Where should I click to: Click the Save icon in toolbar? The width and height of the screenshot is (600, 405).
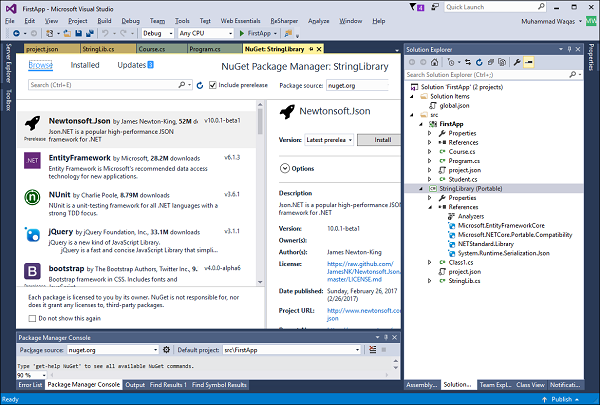pos(78,34)
